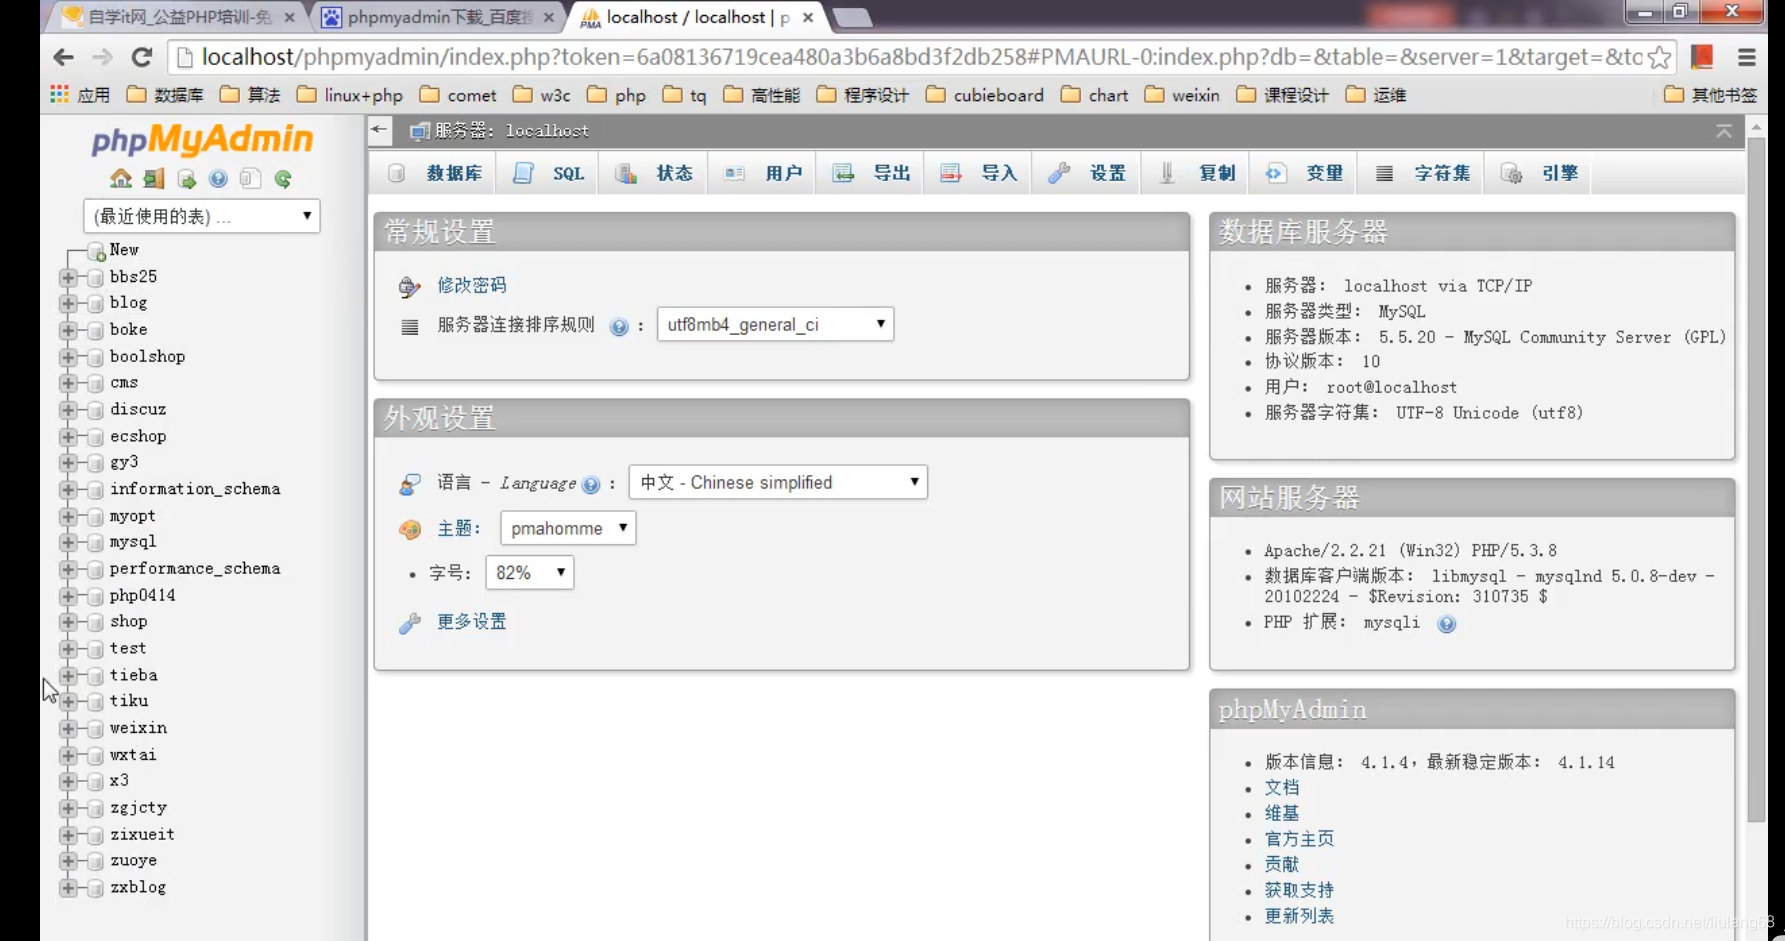Click the sidebar documentation page icon
The image size is (1785, 941).
(250, 179)
